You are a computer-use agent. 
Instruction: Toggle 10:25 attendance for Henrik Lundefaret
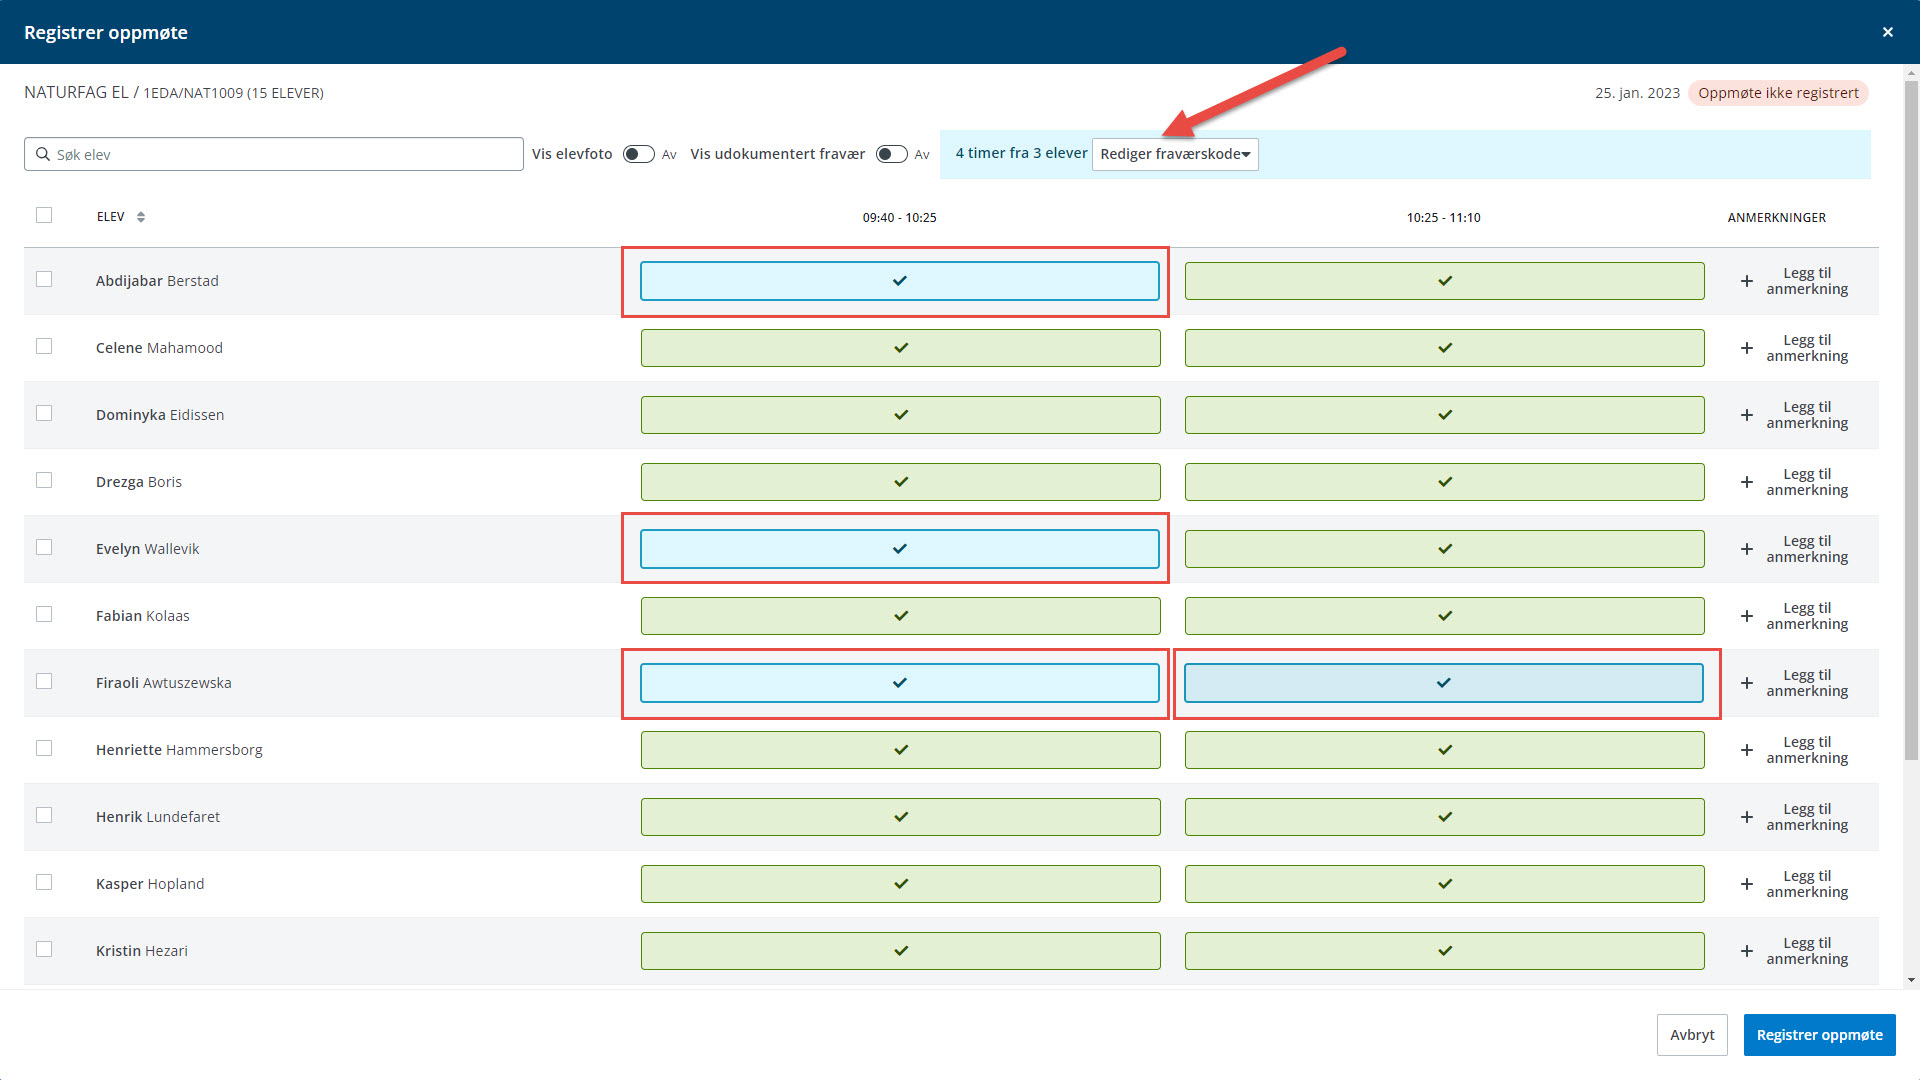coord(1444,817)
